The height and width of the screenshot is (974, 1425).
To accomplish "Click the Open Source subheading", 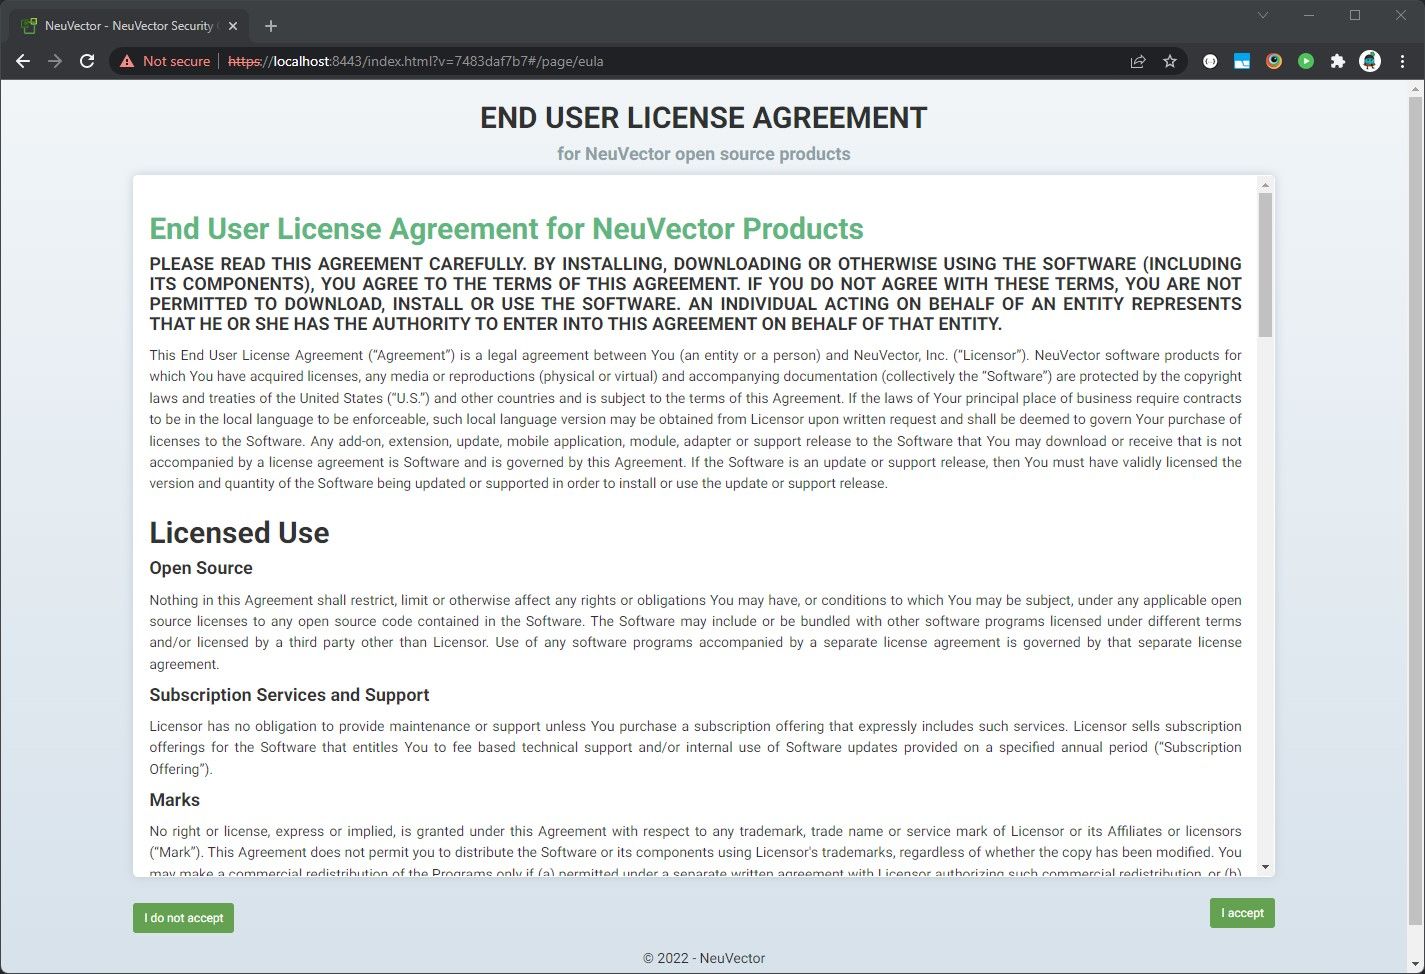I will 201,568.
